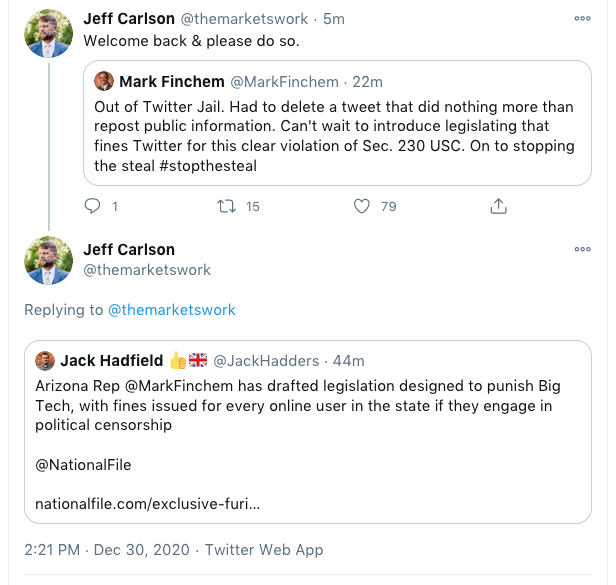Open the @themarketswork reply link
The height and width of the screenshot is (585, 616).
[171, 310]
